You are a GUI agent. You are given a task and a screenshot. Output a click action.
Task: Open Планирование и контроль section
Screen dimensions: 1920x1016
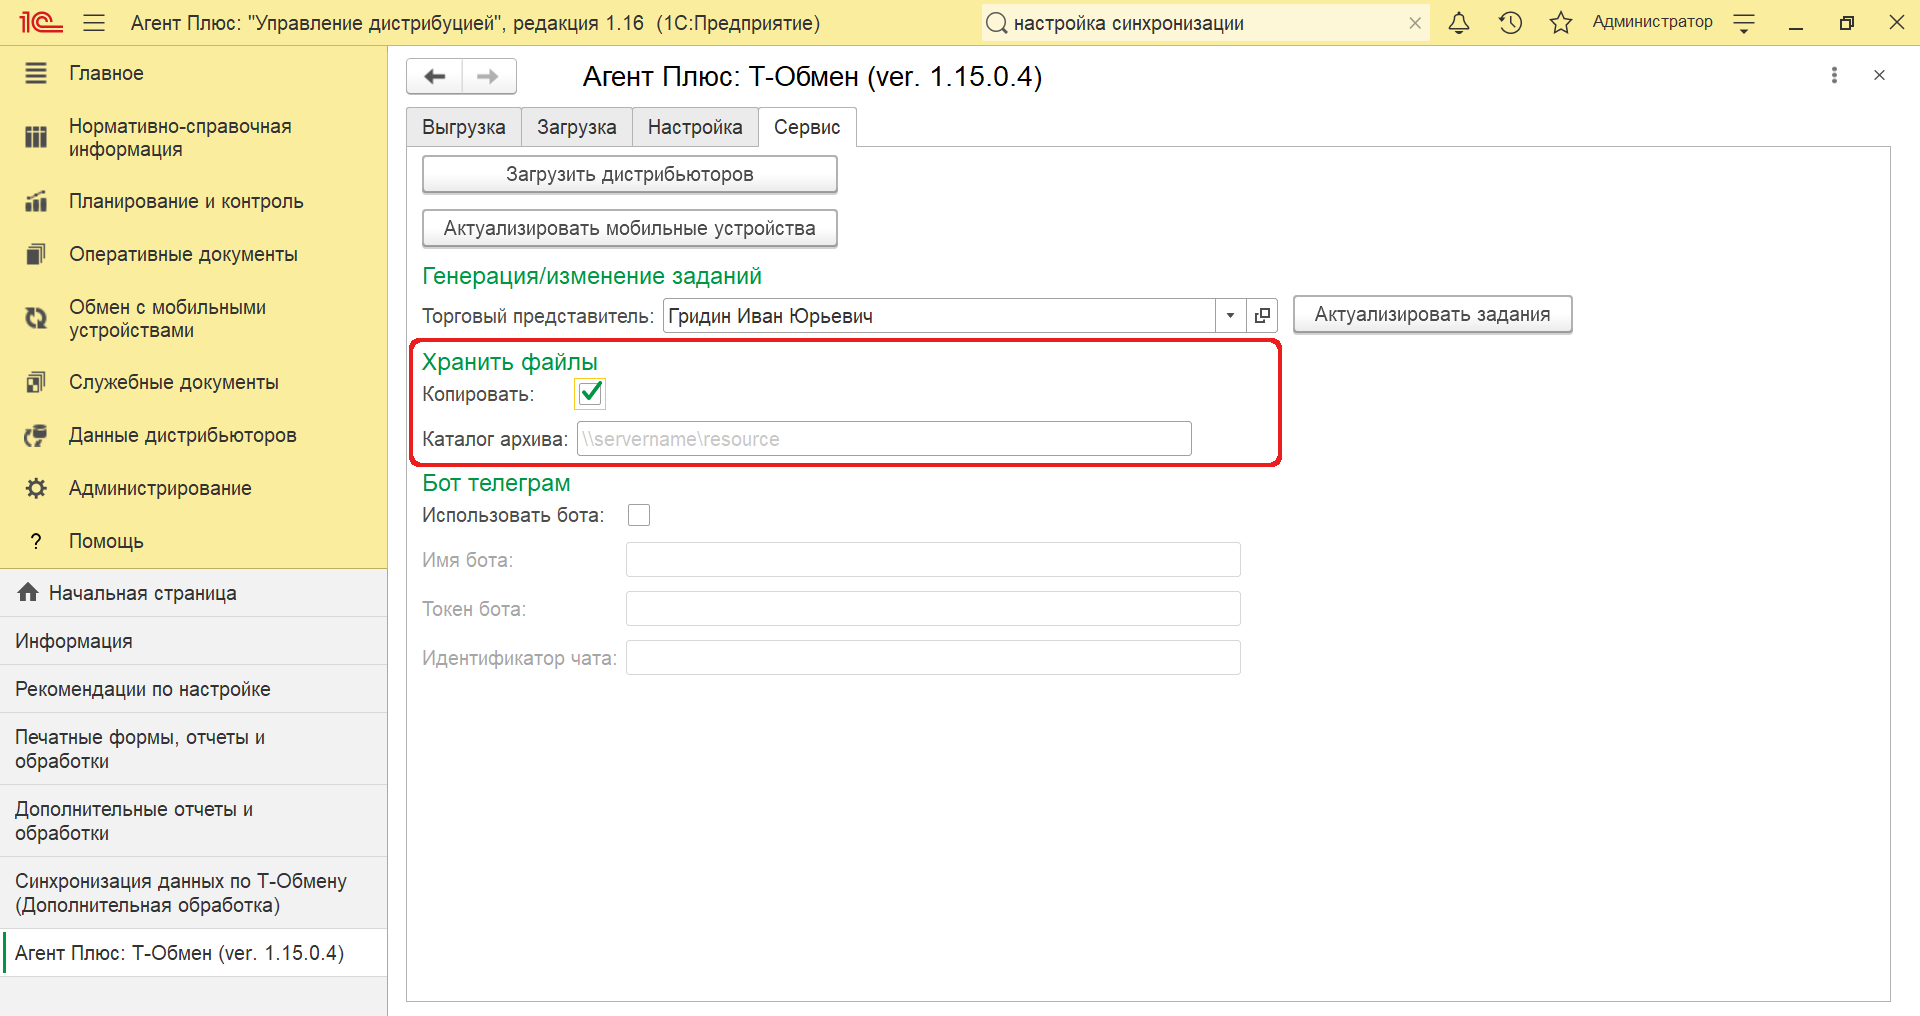point(193,201)
